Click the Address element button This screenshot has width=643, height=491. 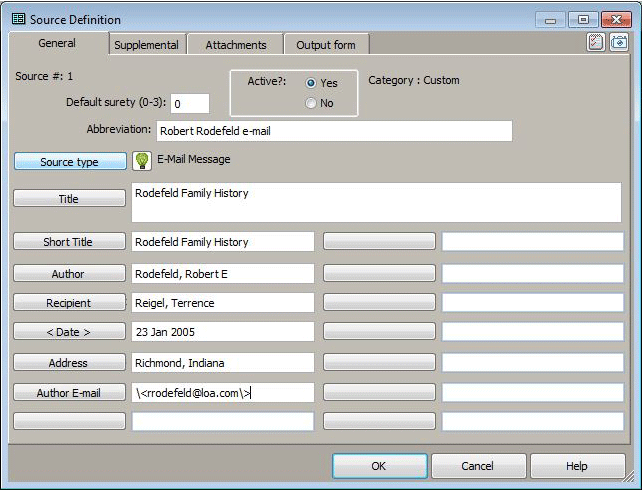[x=69, y=363]
